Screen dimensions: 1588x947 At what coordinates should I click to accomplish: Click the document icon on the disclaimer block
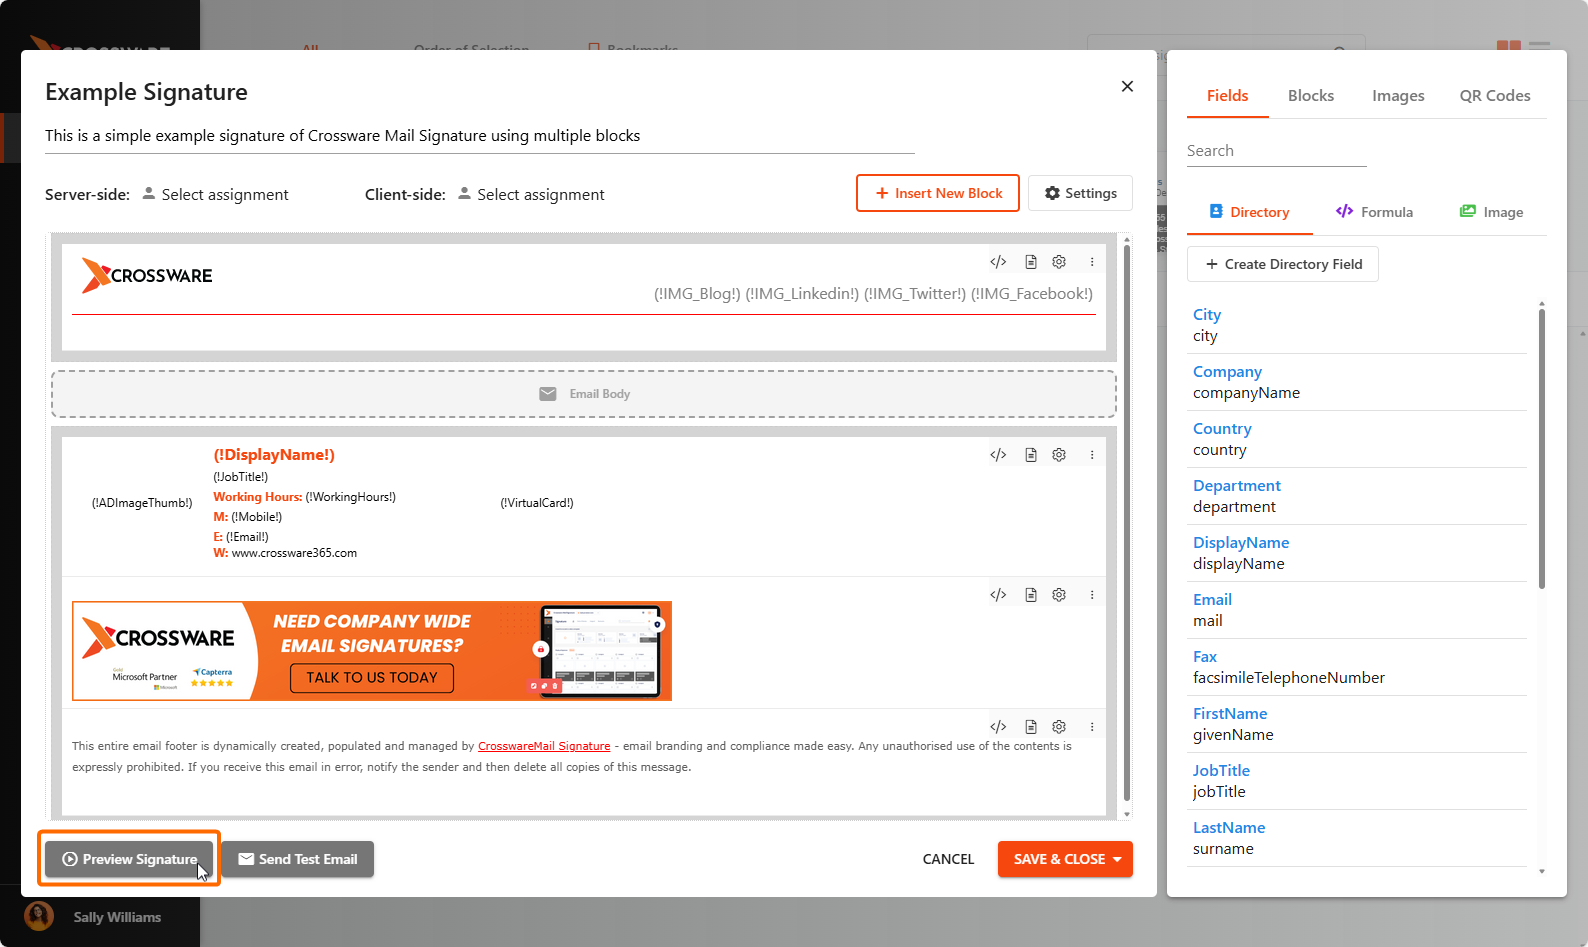point(1031,727)
